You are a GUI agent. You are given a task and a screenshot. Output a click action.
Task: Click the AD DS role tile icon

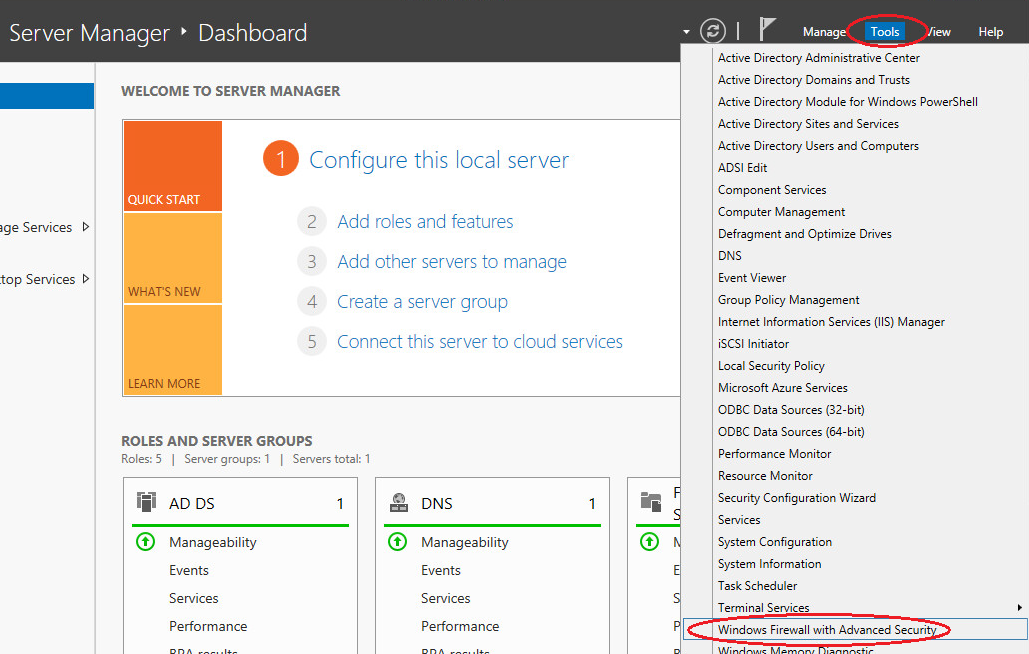tap(144, 503)
